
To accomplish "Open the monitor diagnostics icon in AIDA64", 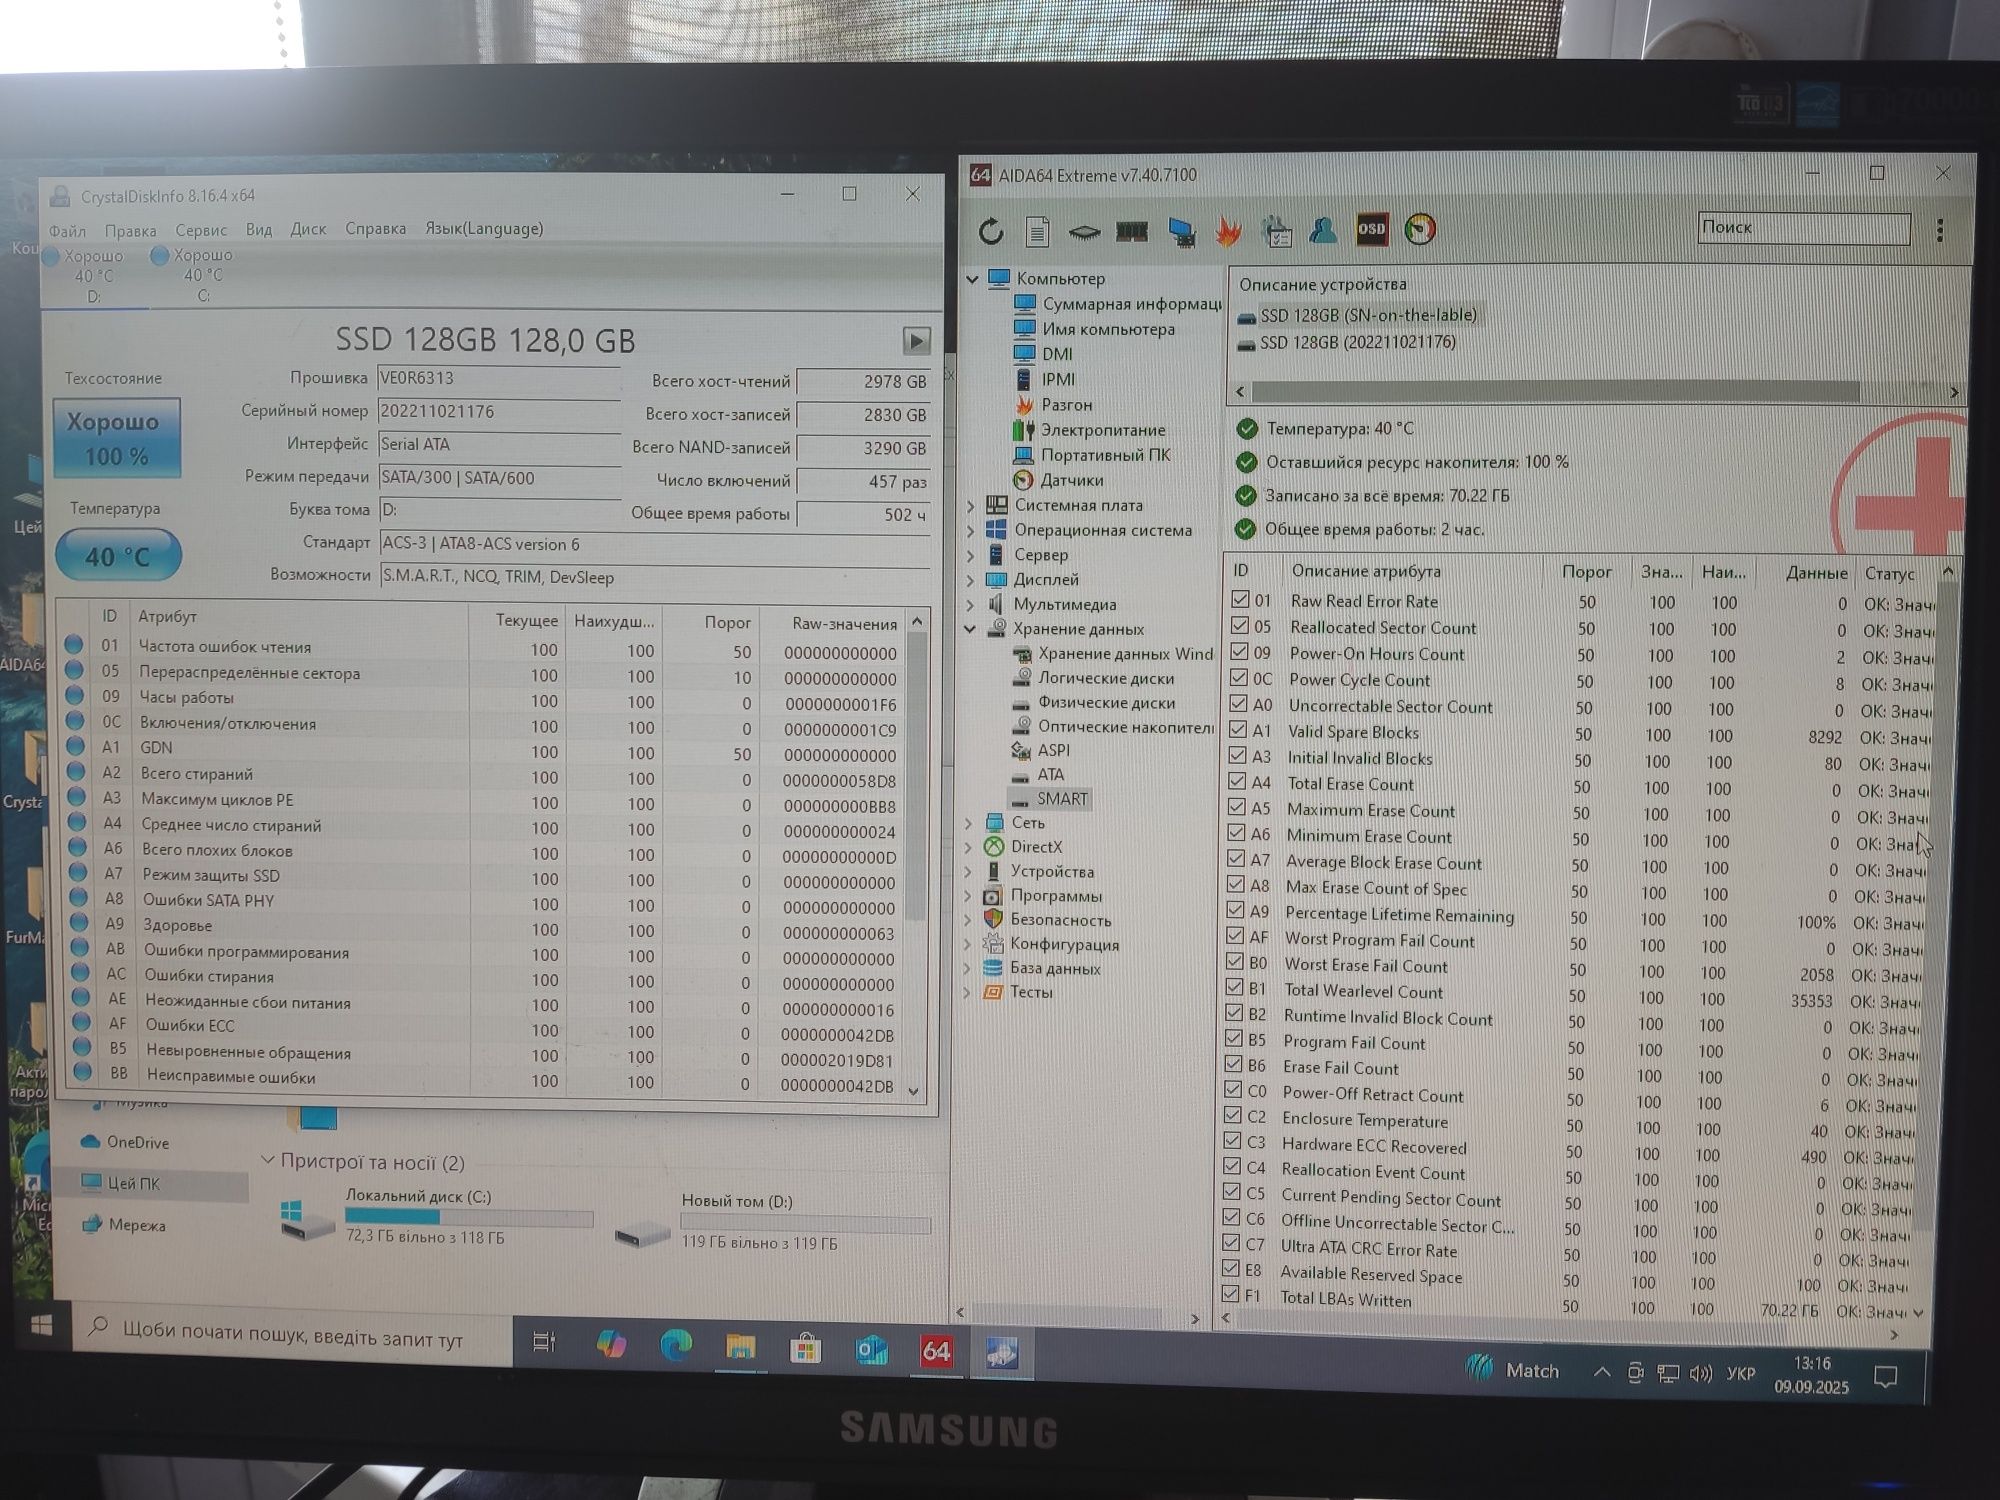I will [1181, 232].
